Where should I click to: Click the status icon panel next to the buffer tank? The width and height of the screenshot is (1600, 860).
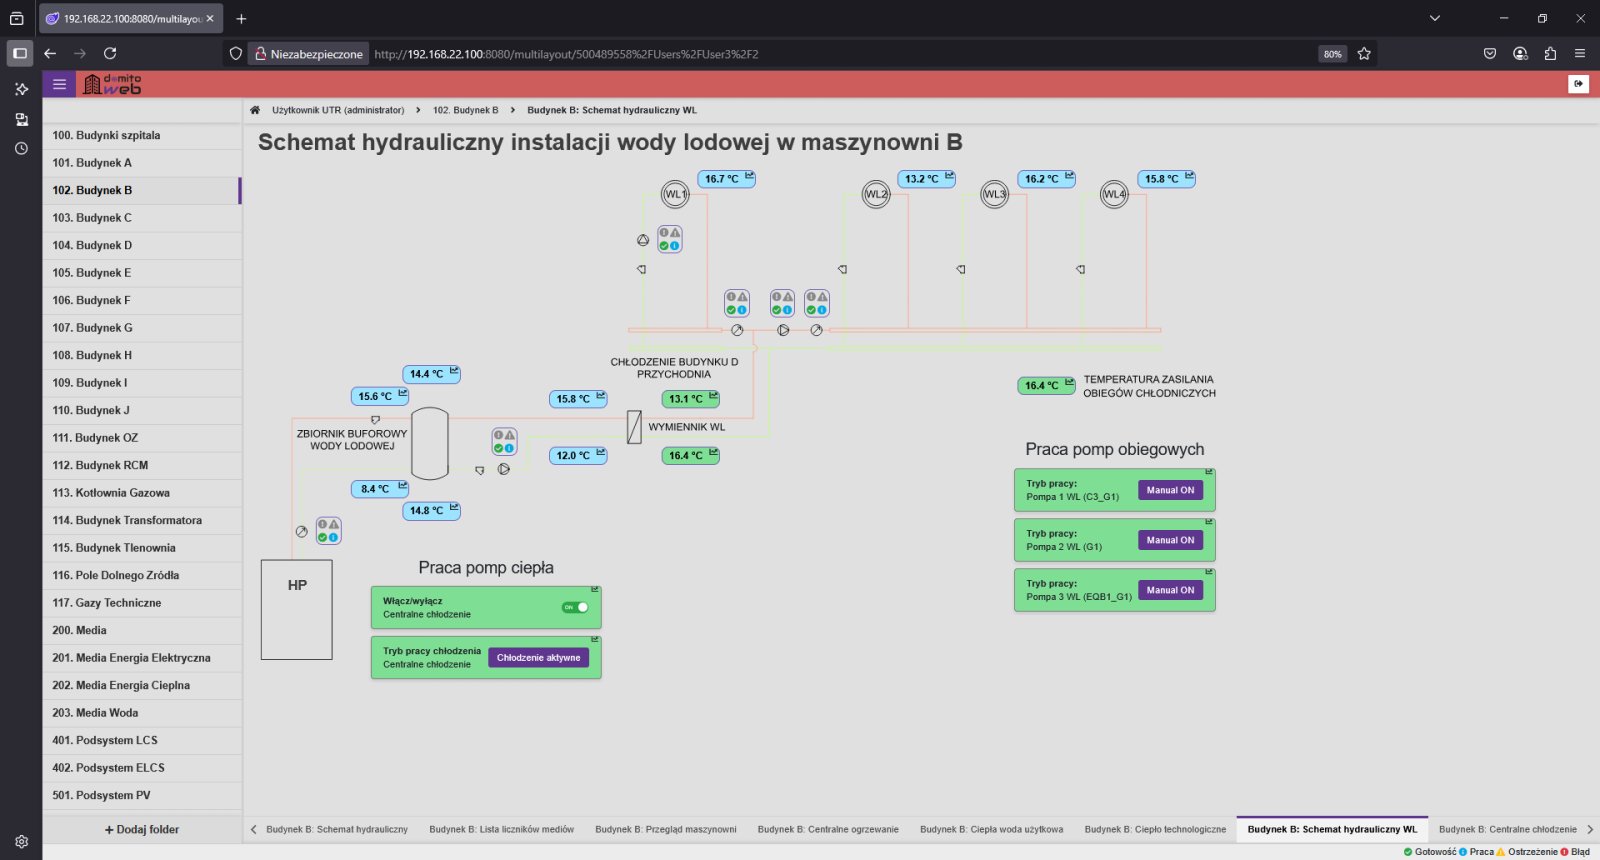point(504,441)
